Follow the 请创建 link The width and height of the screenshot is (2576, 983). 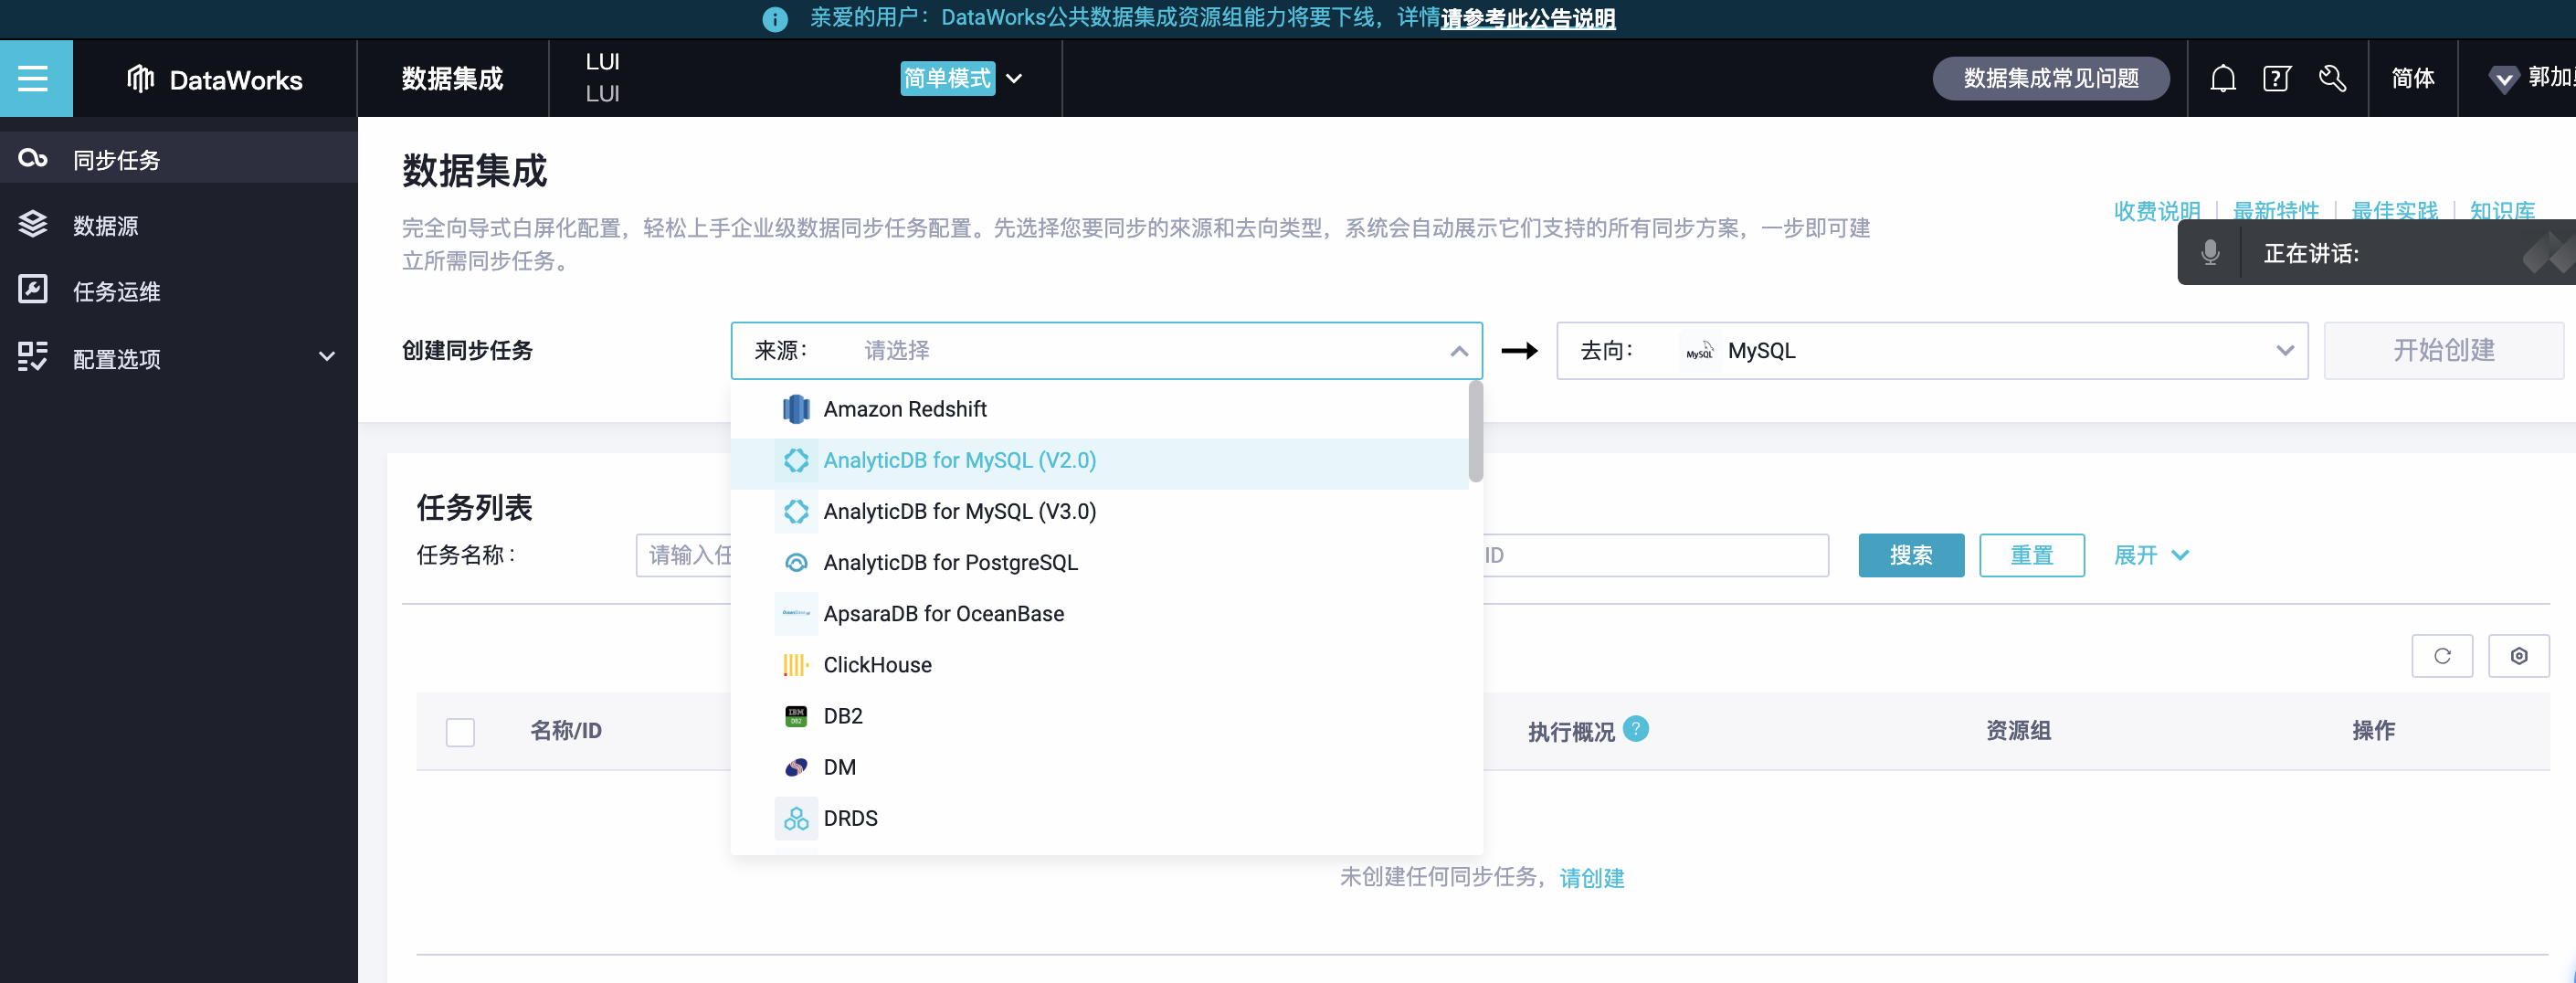pos(1592,877)
